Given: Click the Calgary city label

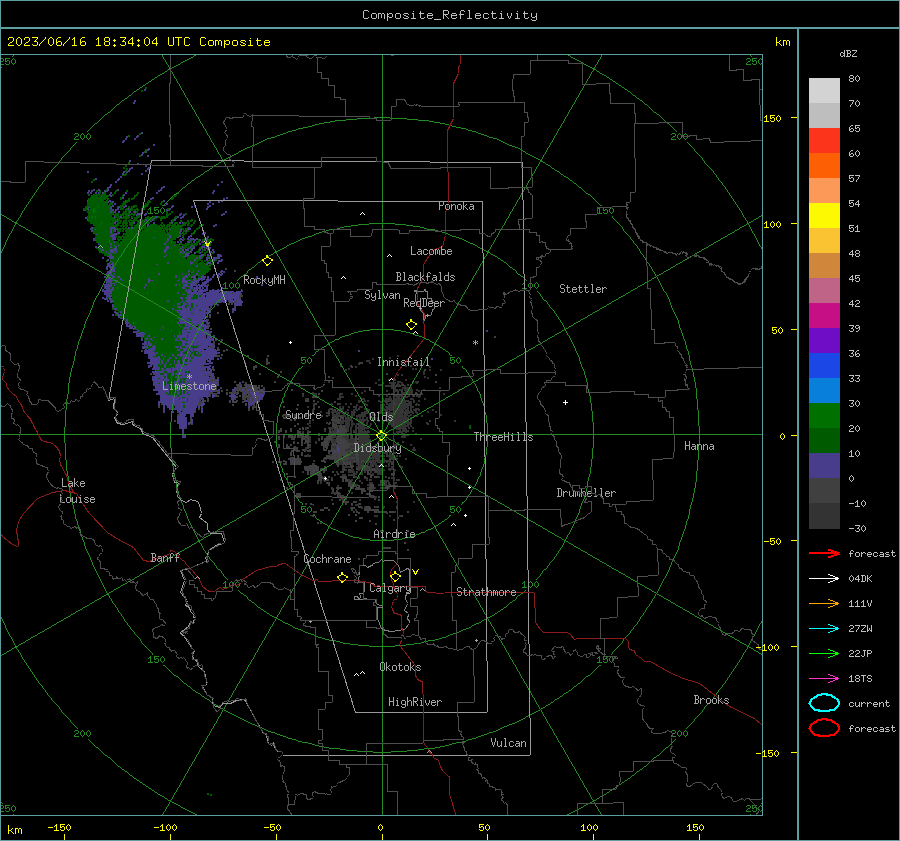Looking at the screenshot, I should pos(390,588).
